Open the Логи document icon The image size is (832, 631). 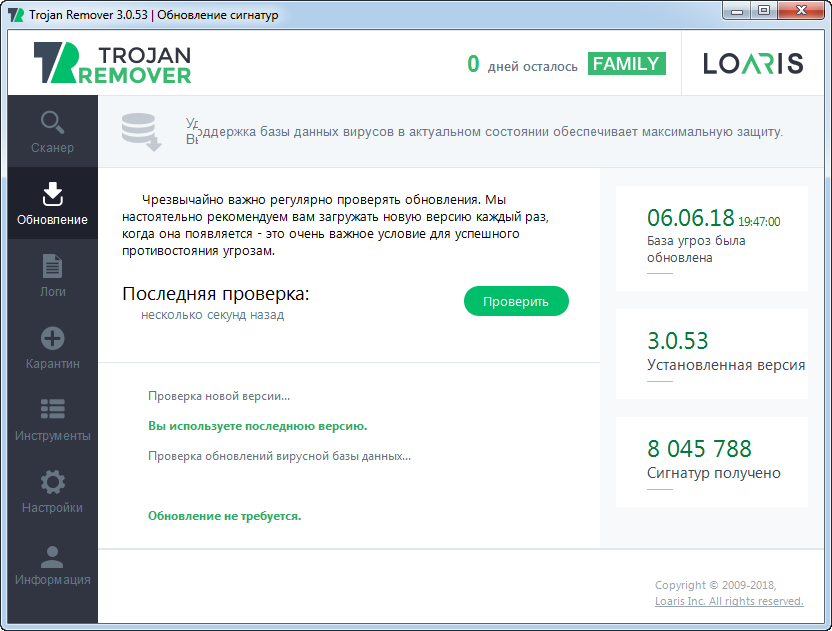tap(53, 266)
